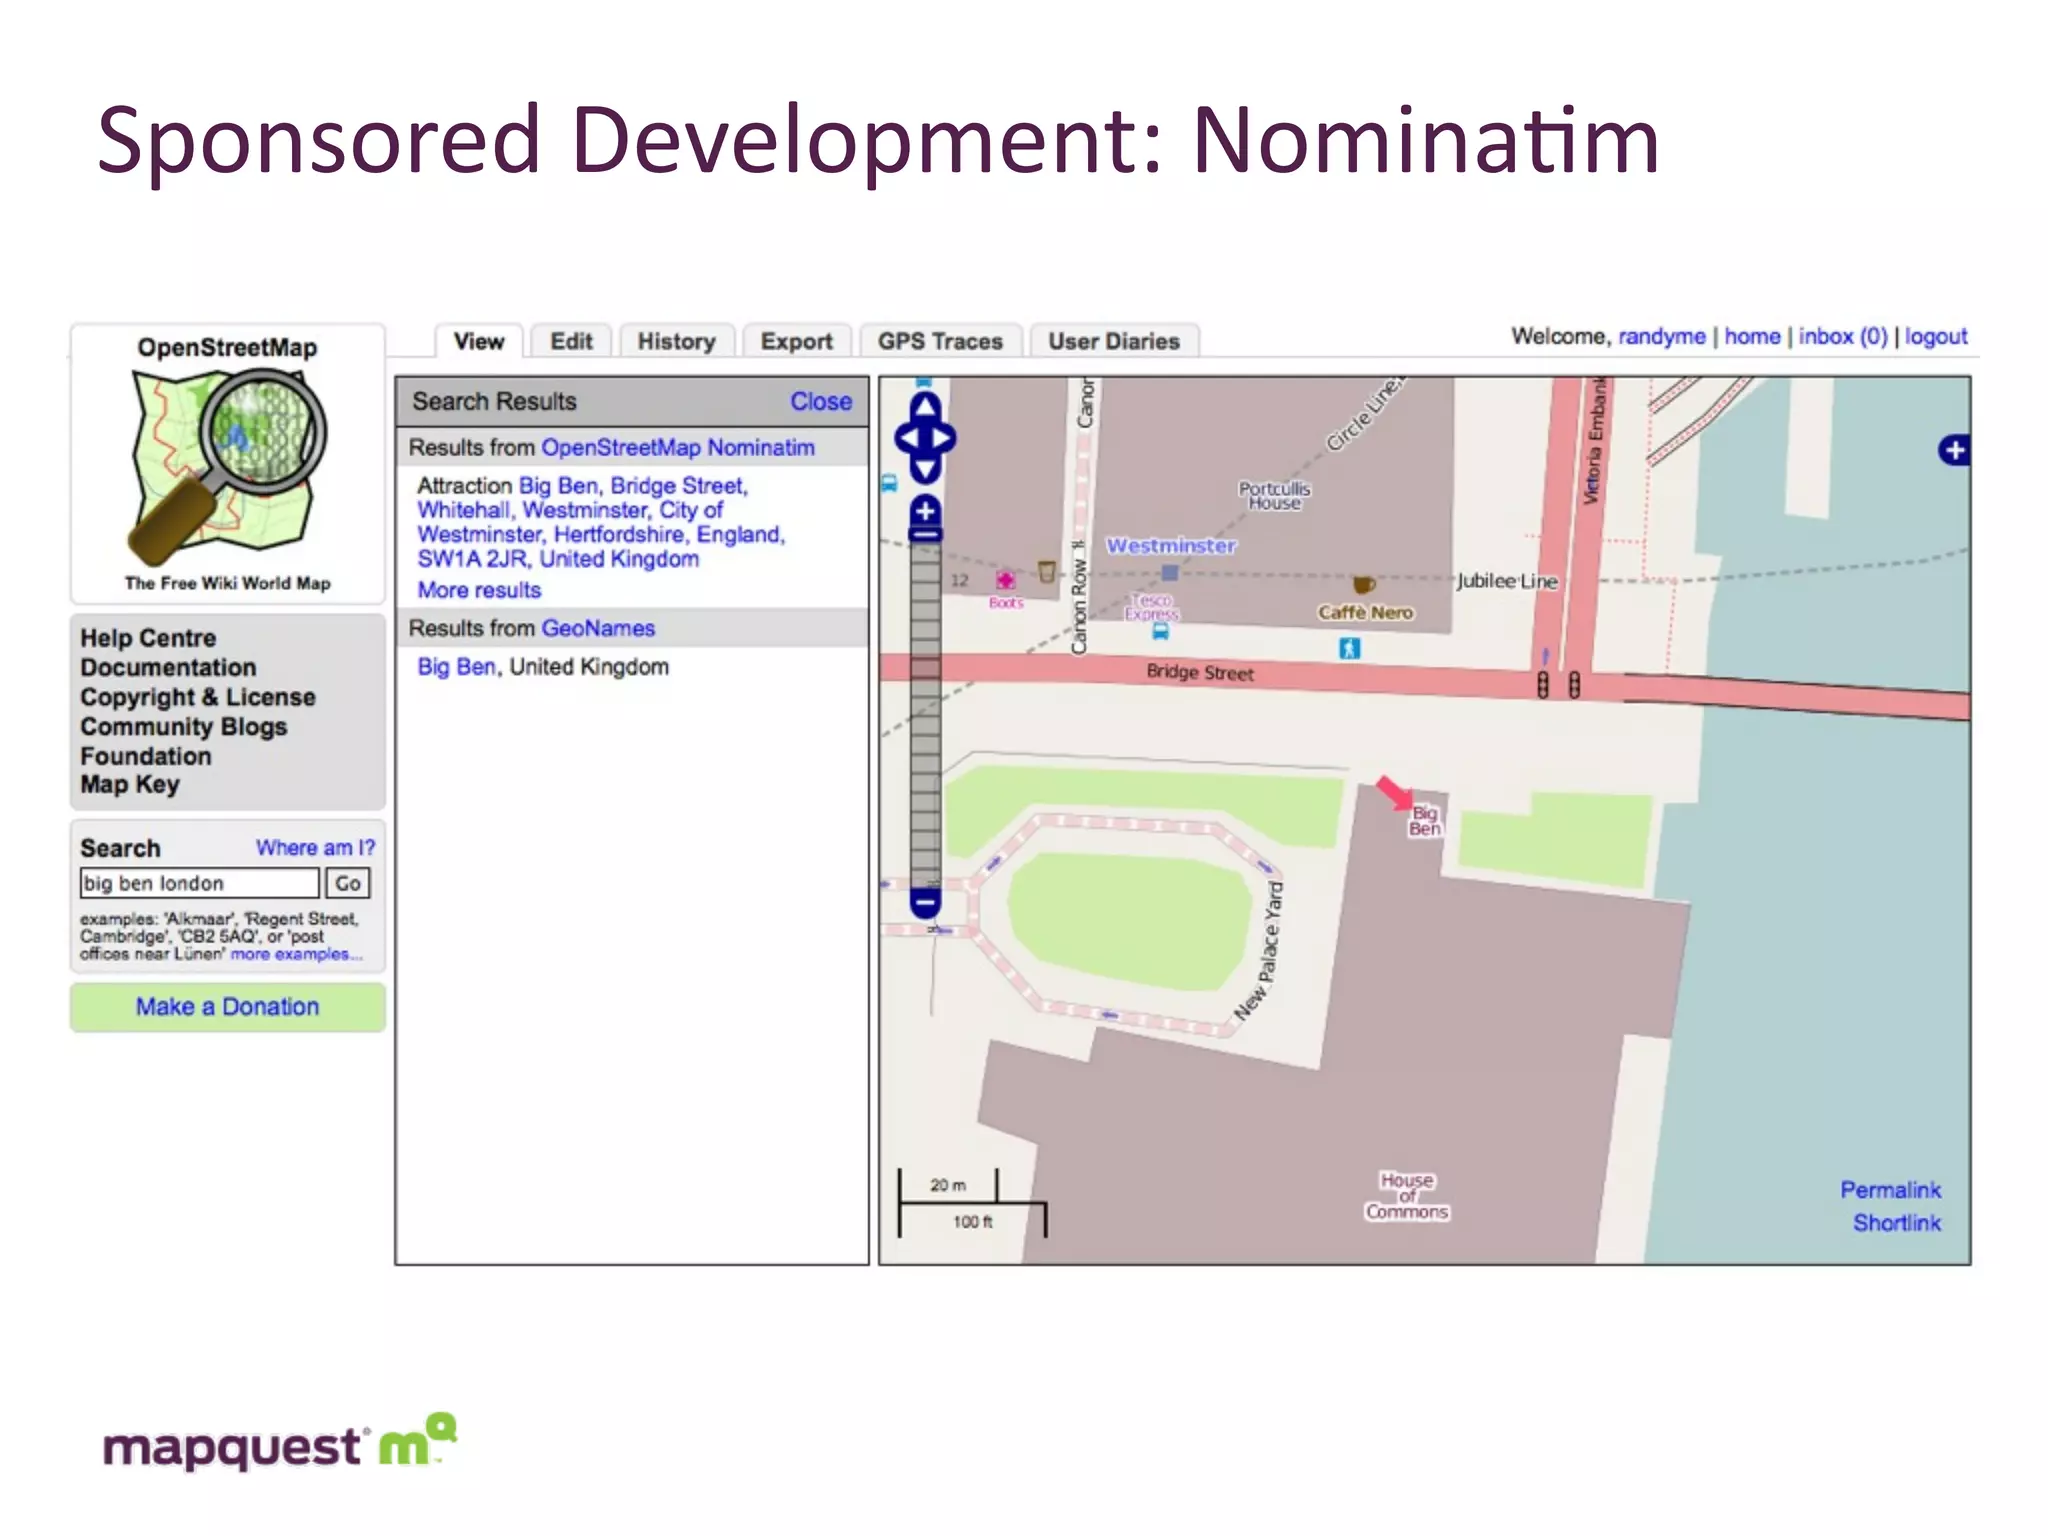Open the GPS Traces tab
The height and width of the screenshot is (1536, 2048).
[940, 341]
